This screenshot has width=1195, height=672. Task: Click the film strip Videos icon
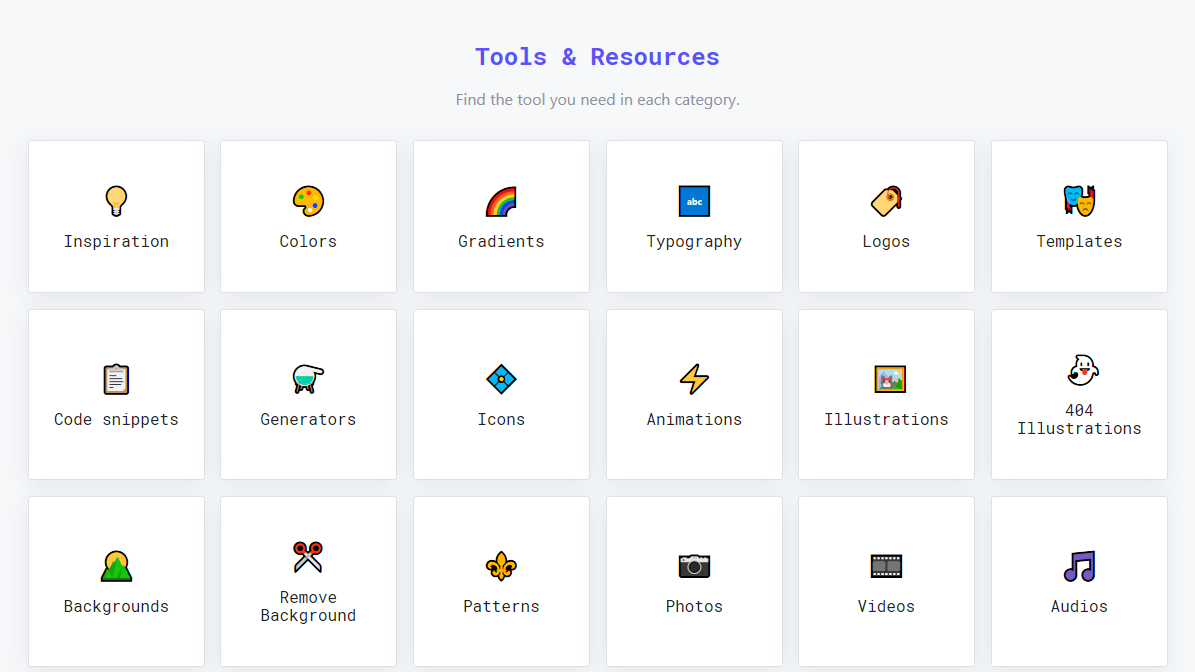pyautogui.click(x=886, y=566)
